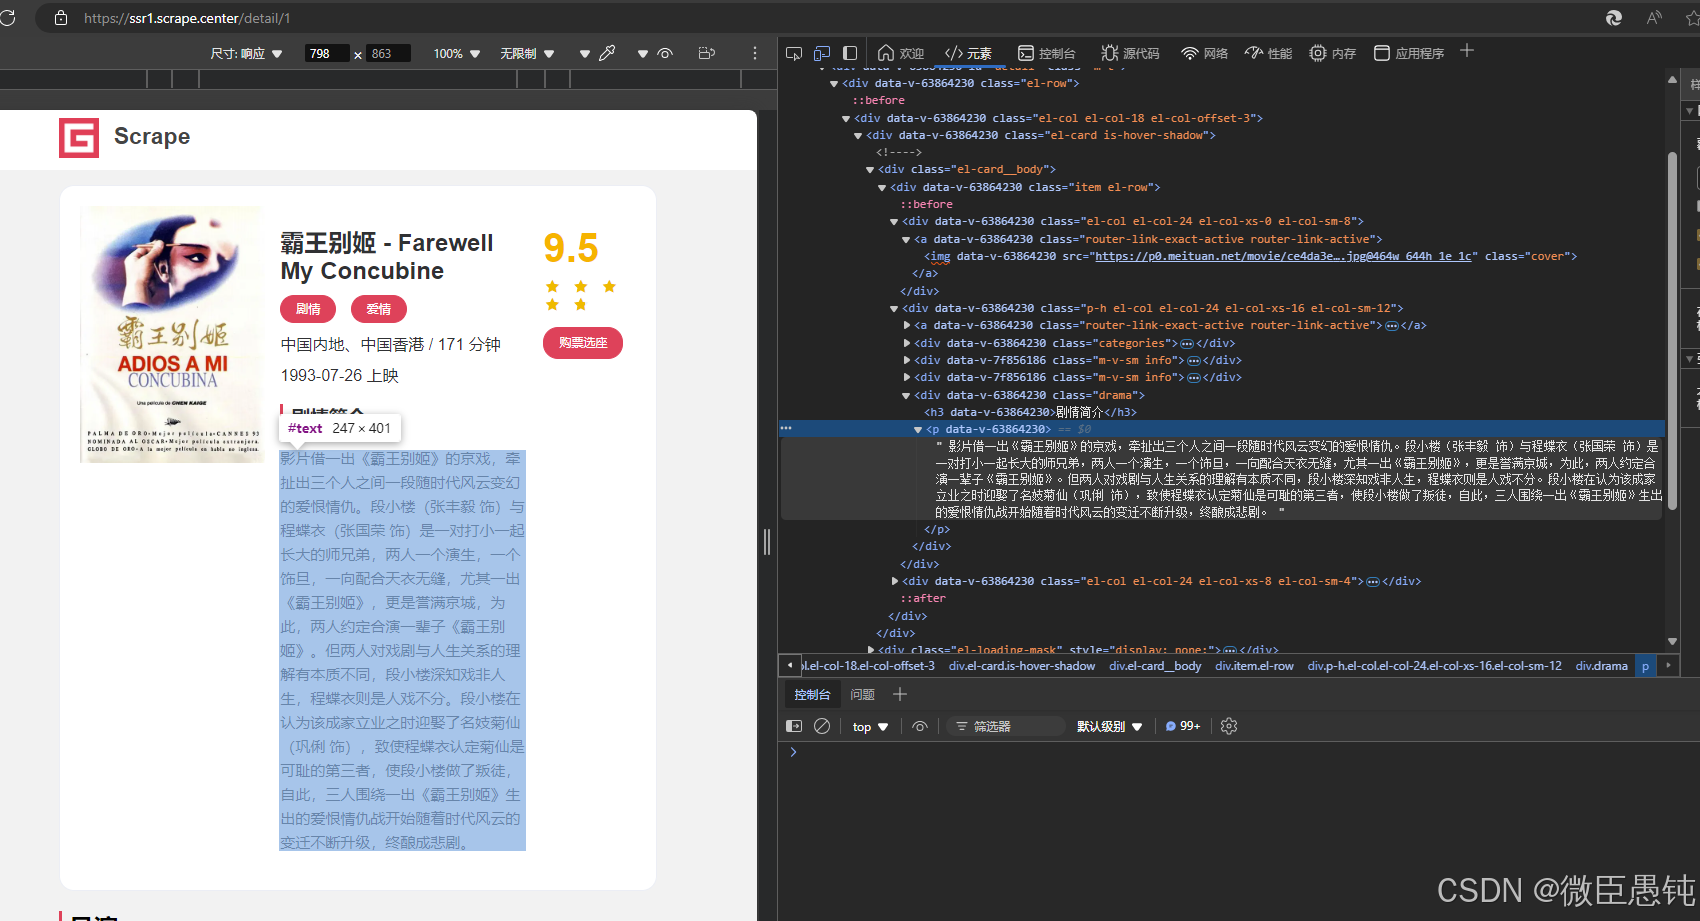This screenshot has height=921, width=1700.
Task: Click the 购票选座 button
Action: [582, 342]
